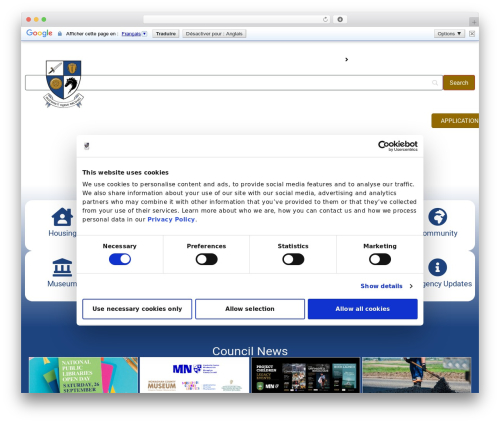
Task: Click the Cookiebot logo
Action: pos(398,146)
